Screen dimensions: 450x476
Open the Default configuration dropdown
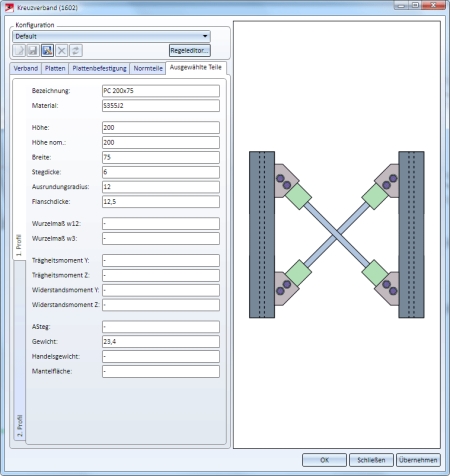coord(111,36)
